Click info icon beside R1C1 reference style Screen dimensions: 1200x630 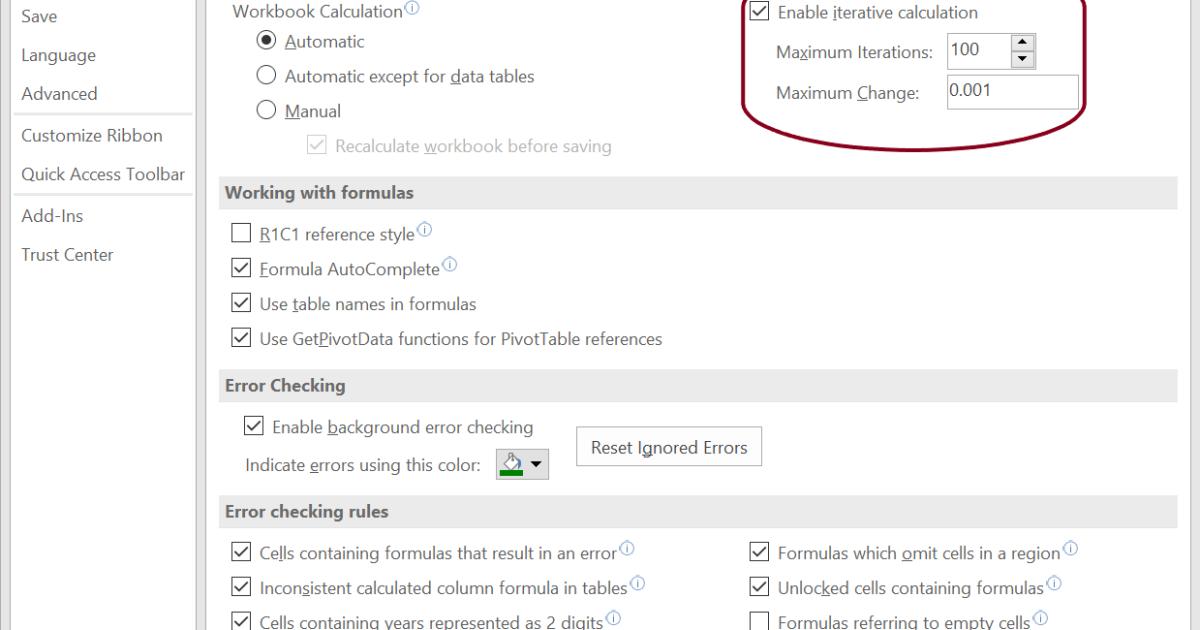[x=425, y=232]
